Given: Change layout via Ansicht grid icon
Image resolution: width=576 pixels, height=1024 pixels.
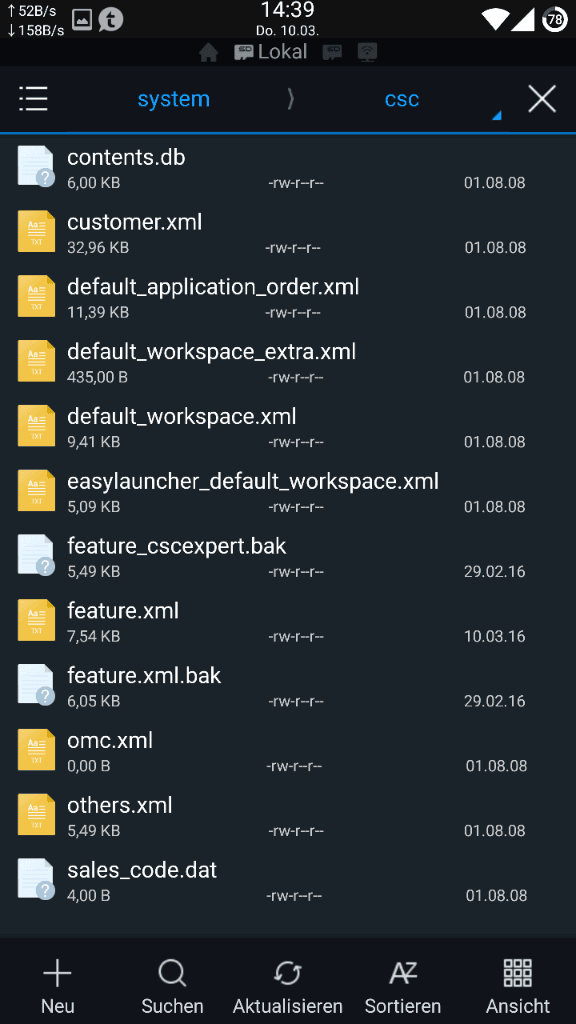Looking at the screenshot, I should click(517, 973).
